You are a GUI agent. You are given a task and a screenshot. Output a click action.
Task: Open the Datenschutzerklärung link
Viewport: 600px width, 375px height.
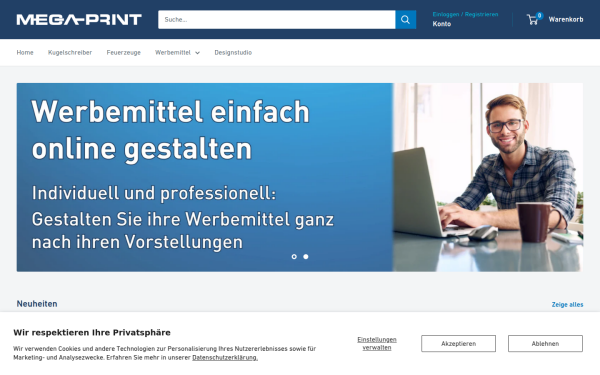[x=225, y=358]
